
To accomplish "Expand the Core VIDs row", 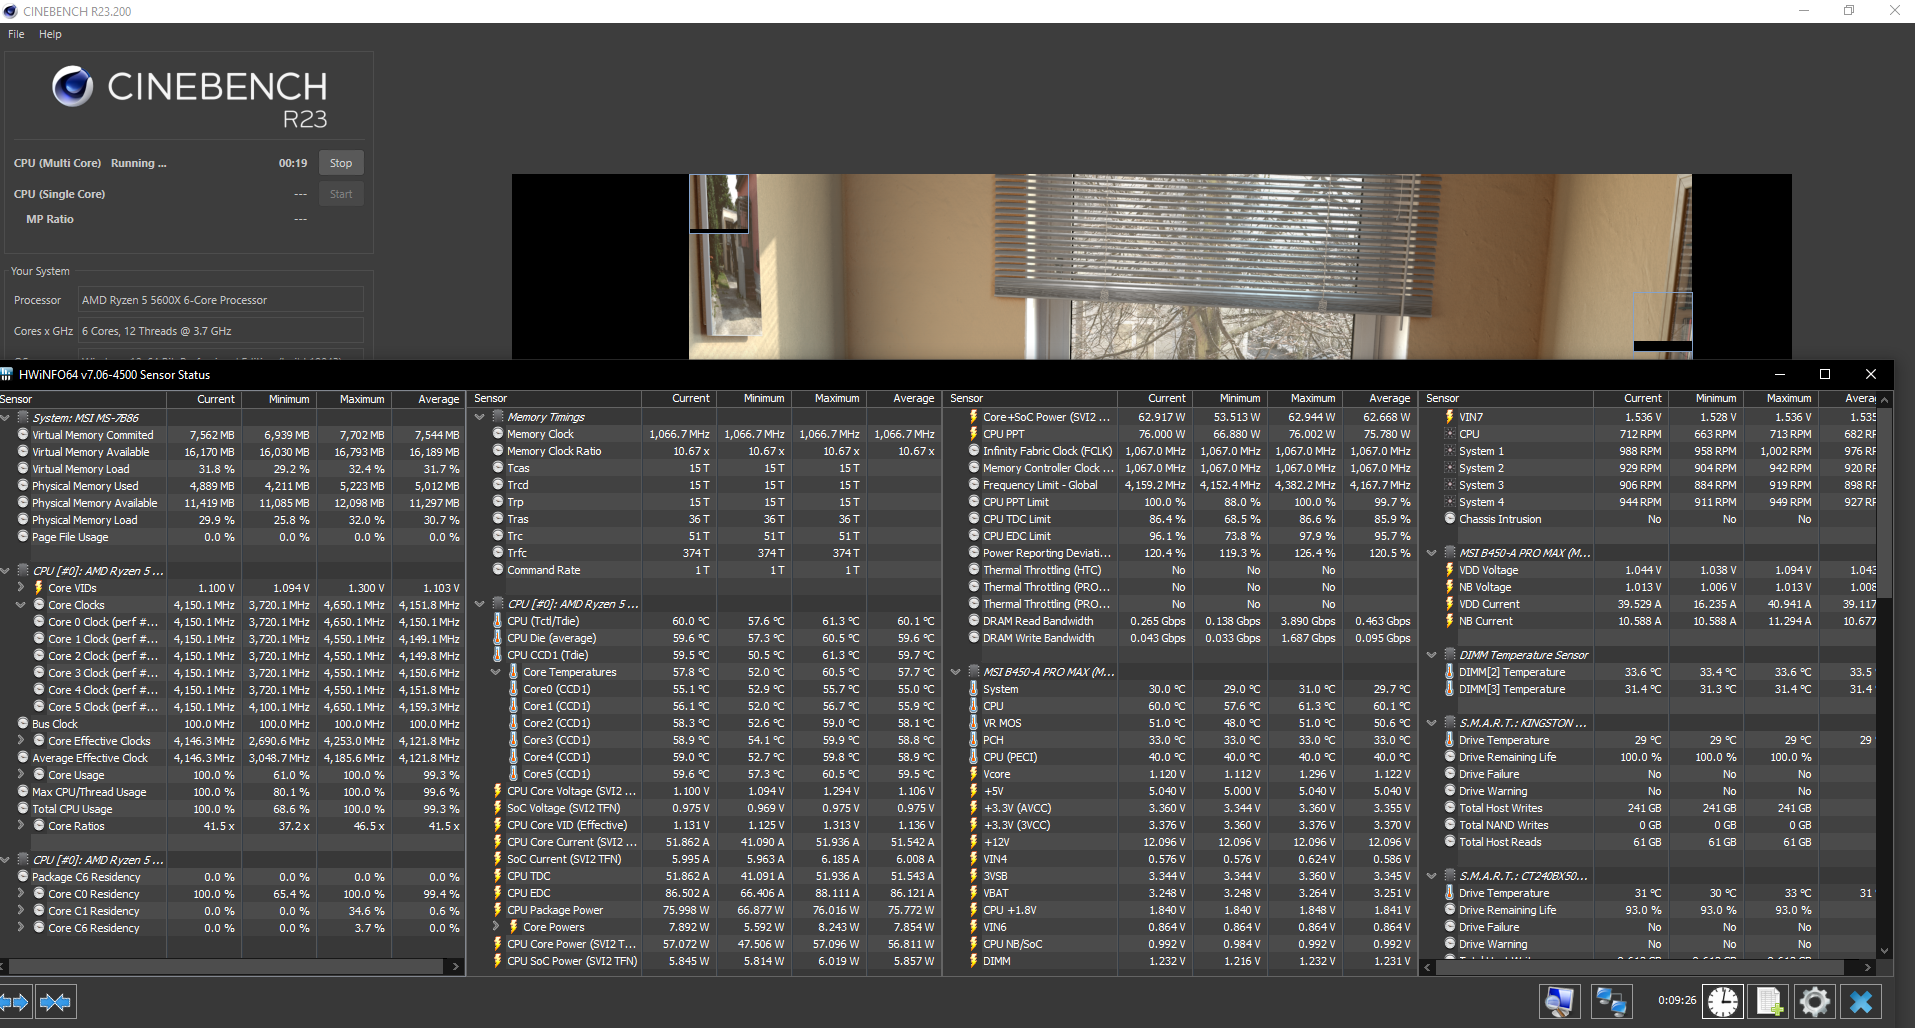I will point(21,588).
